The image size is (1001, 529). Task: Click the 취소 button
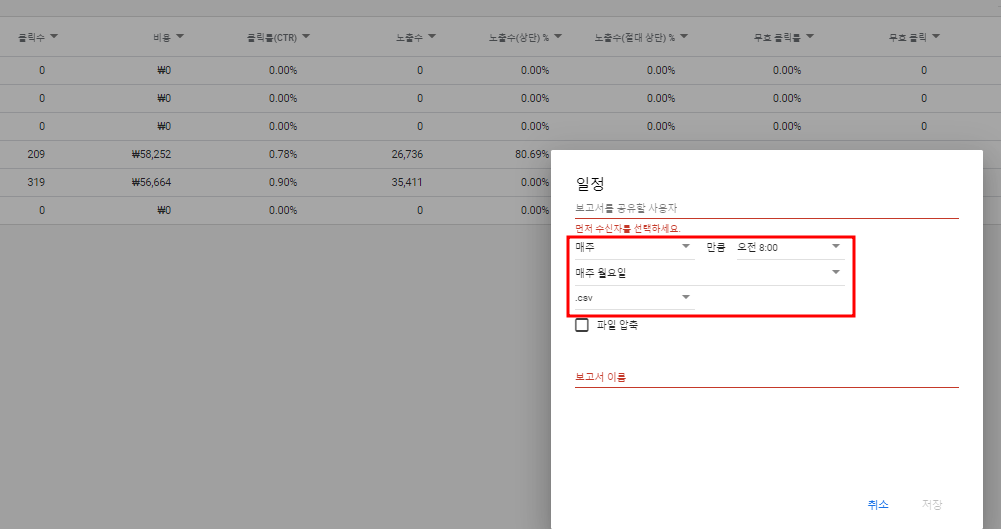click(878, 504)
